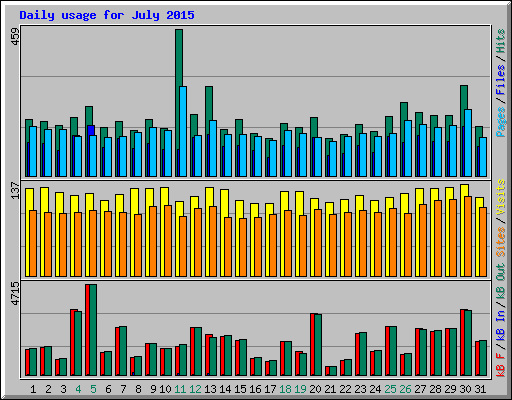Click day 20 on the x-axis
Screen dimensions: 512x400
click(x=315, y=389)
